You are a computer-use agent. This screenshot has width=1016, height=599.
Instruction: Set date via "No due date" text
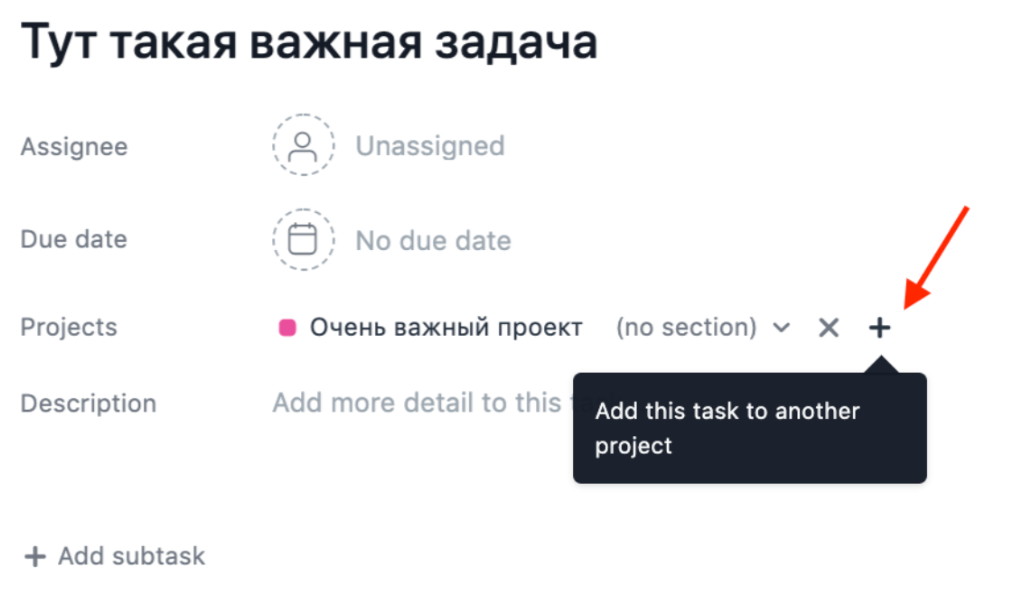pyautogui.click(x=433, y=240)
